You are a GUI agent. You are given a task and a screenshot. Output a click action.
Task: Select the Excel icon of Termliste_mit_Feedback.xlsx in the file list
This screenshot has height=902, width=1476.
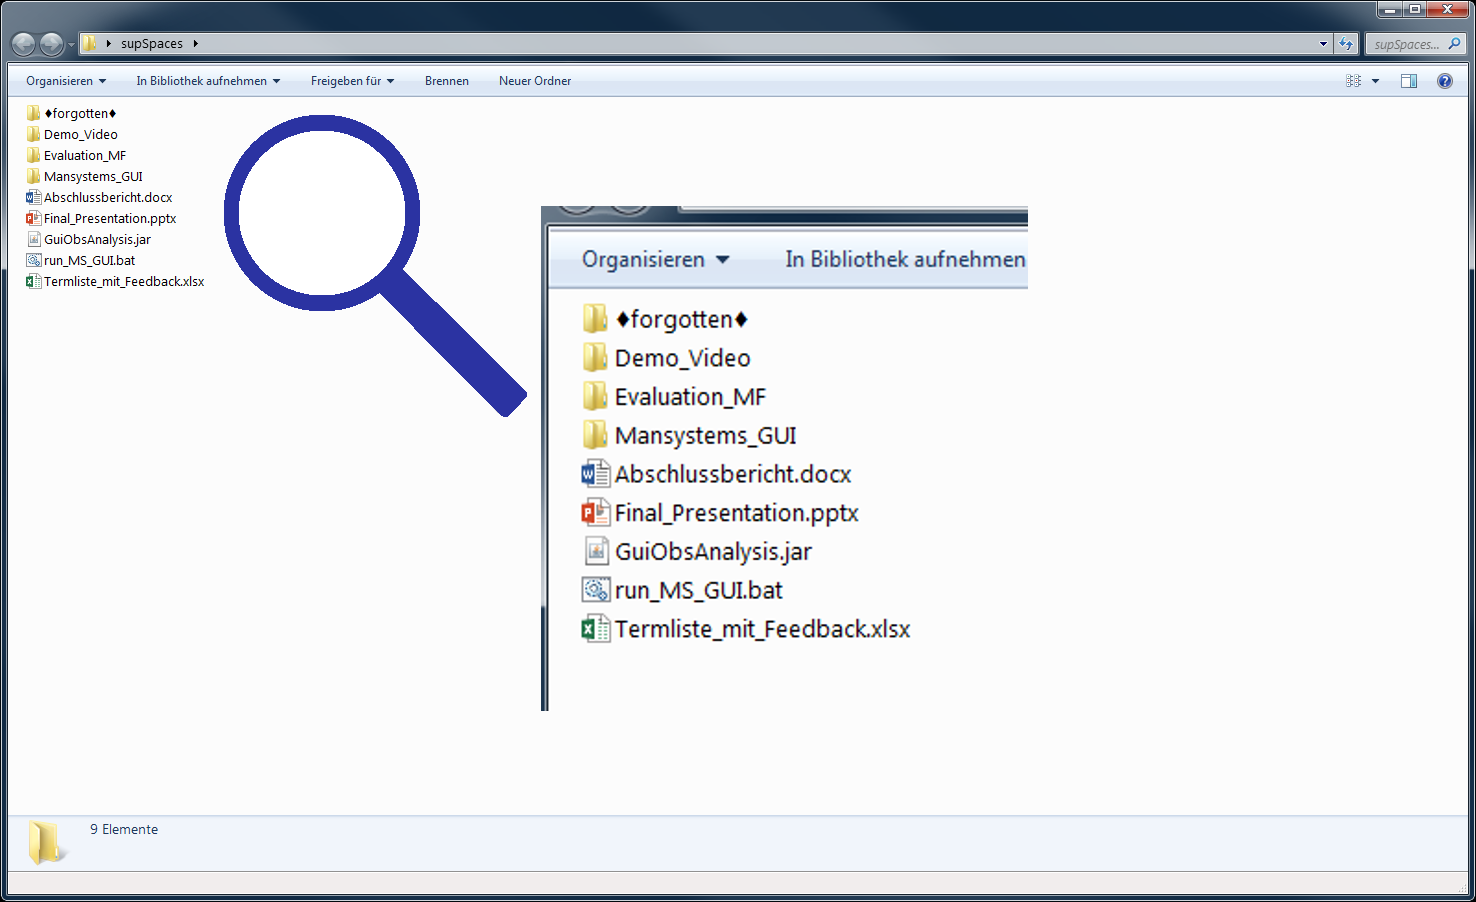pyautogui.click(x=33, y=281)
